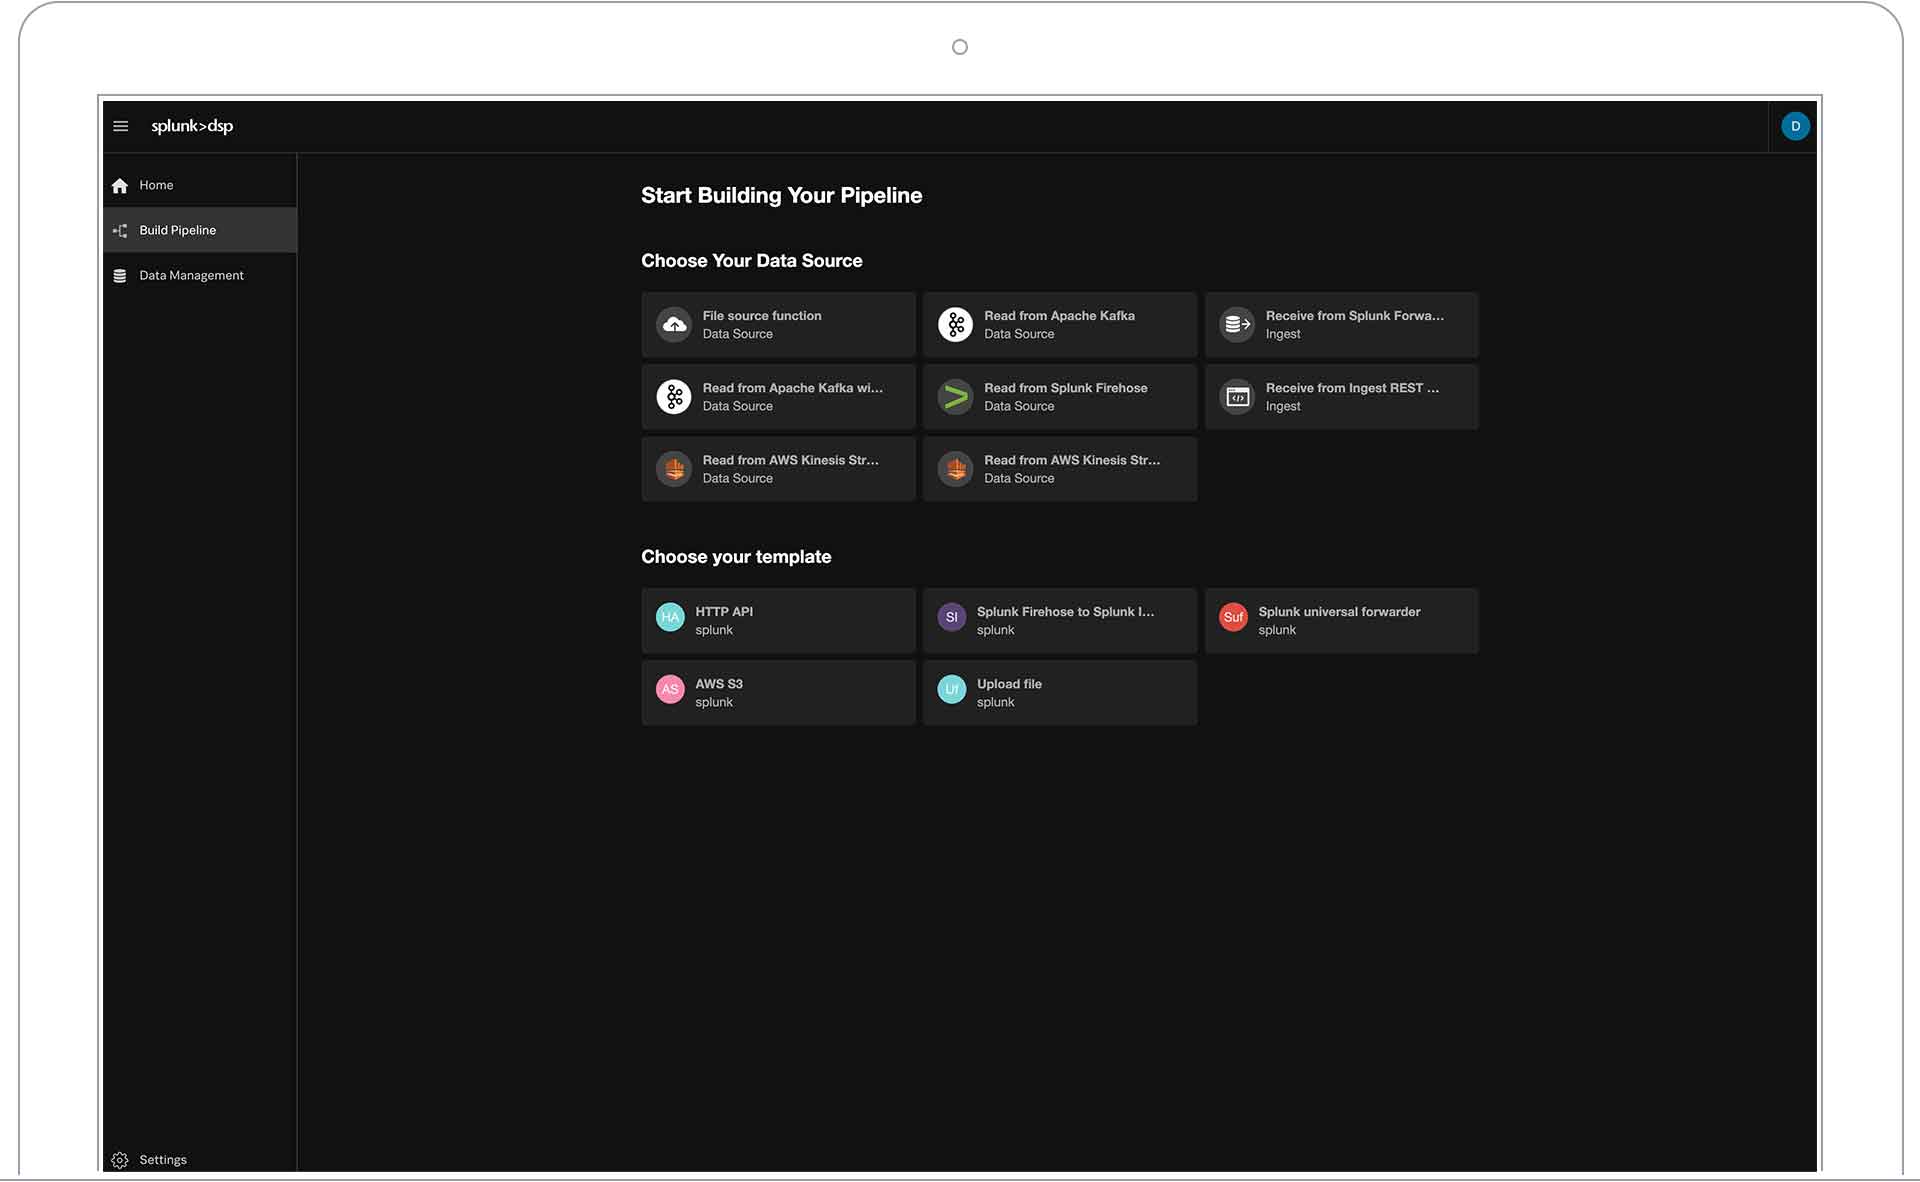Click the Splunk Forwarder ingest icon
Image resolution: width=1920 pixels, height=1182 pixels.
tap(1237, 324)
